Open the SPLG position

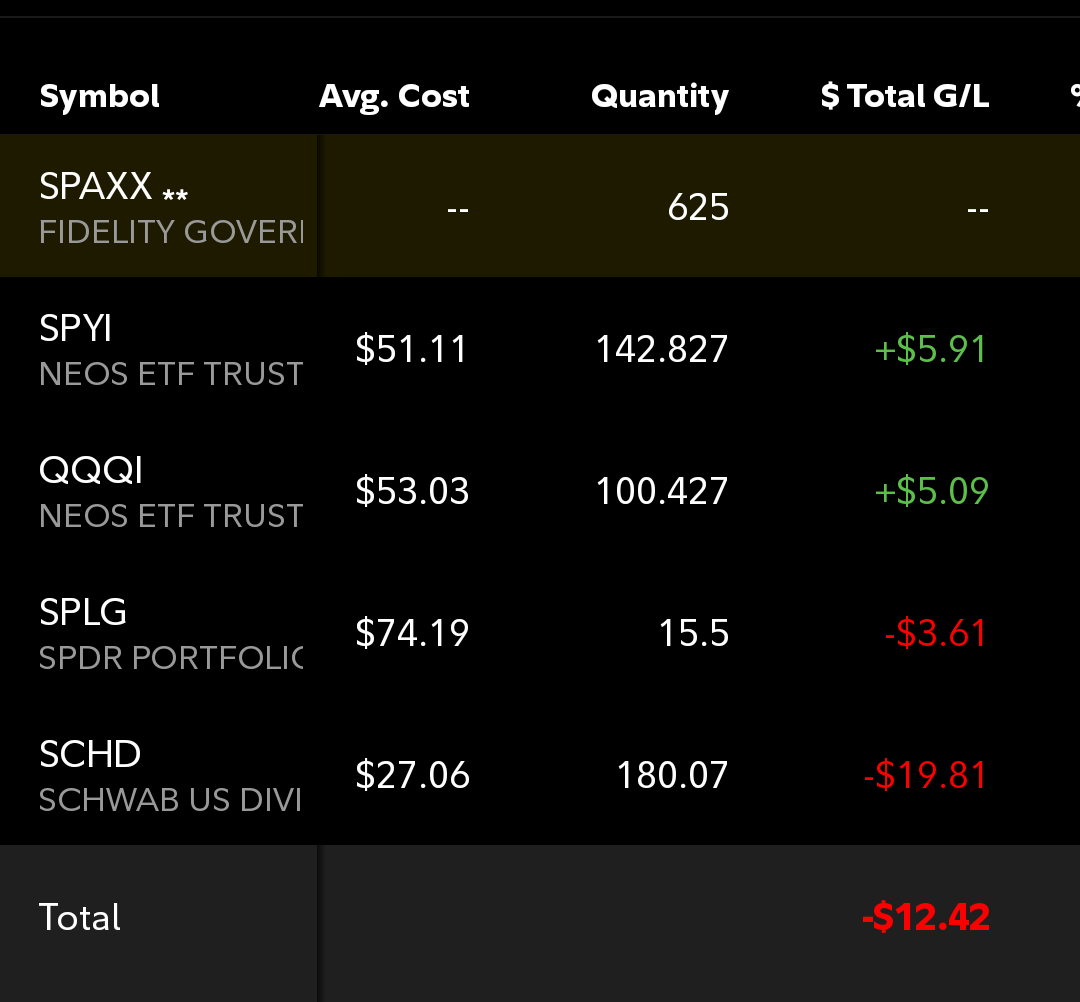83,612
